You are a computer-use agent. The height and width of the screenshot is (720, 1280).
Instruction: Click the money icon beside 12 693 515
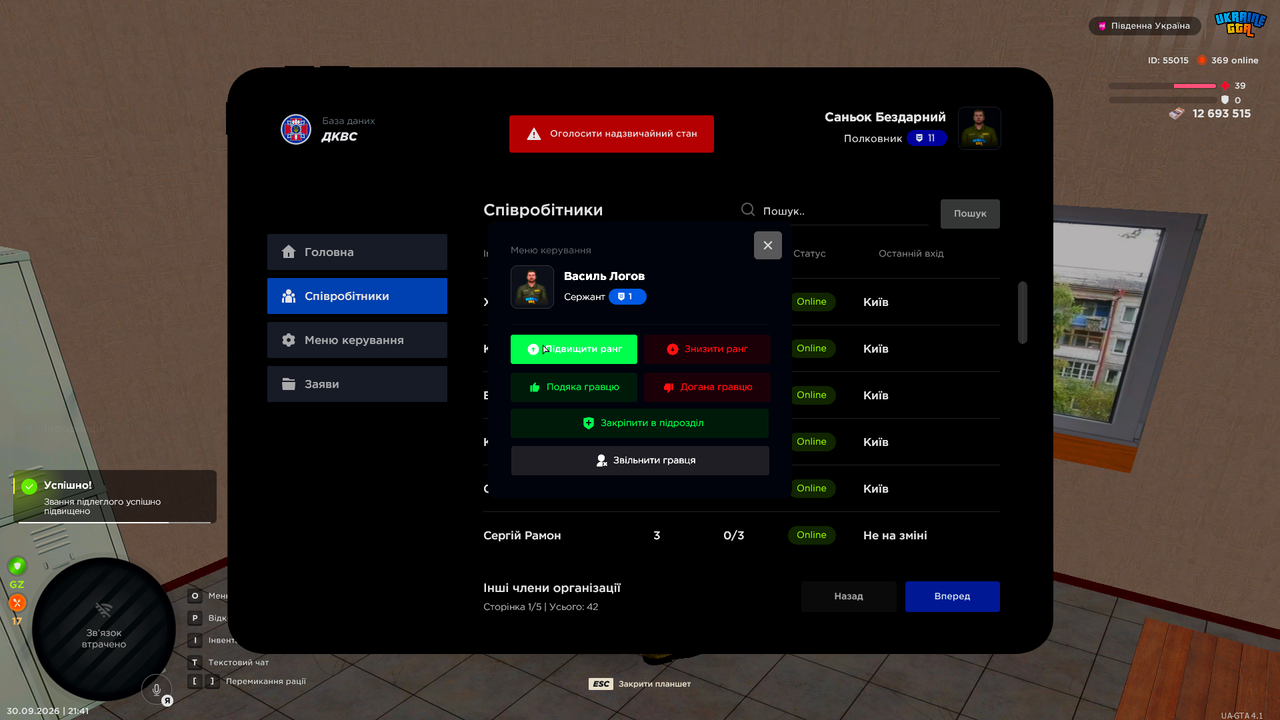1178,114
